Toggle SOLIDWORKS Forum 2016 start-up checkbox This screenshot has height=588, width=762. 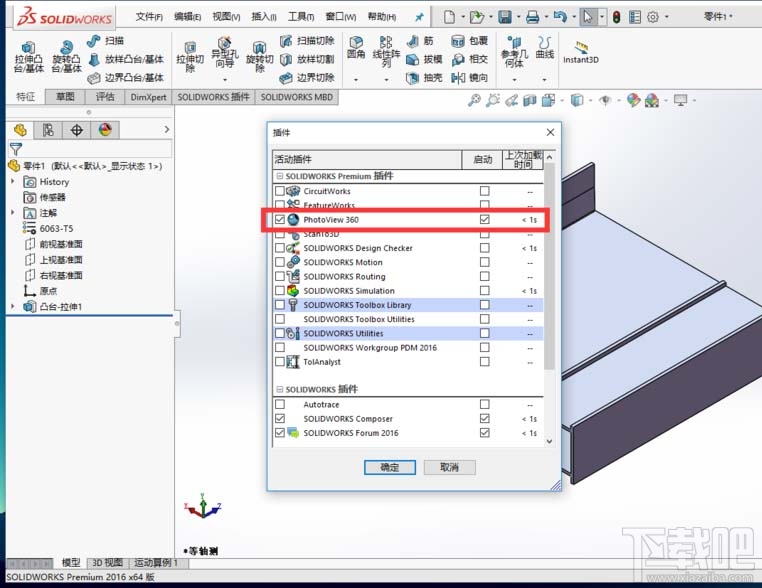click(x=485, y=432)
